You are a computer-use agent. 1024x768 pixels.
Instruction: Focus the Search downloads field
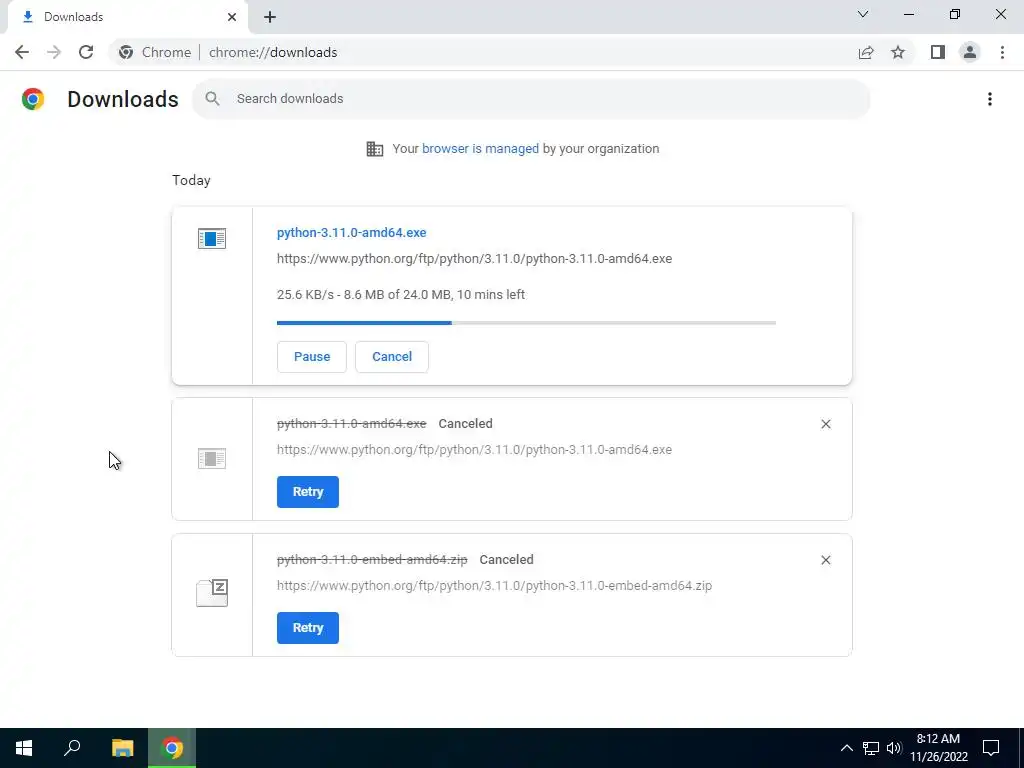click(531, 99)
